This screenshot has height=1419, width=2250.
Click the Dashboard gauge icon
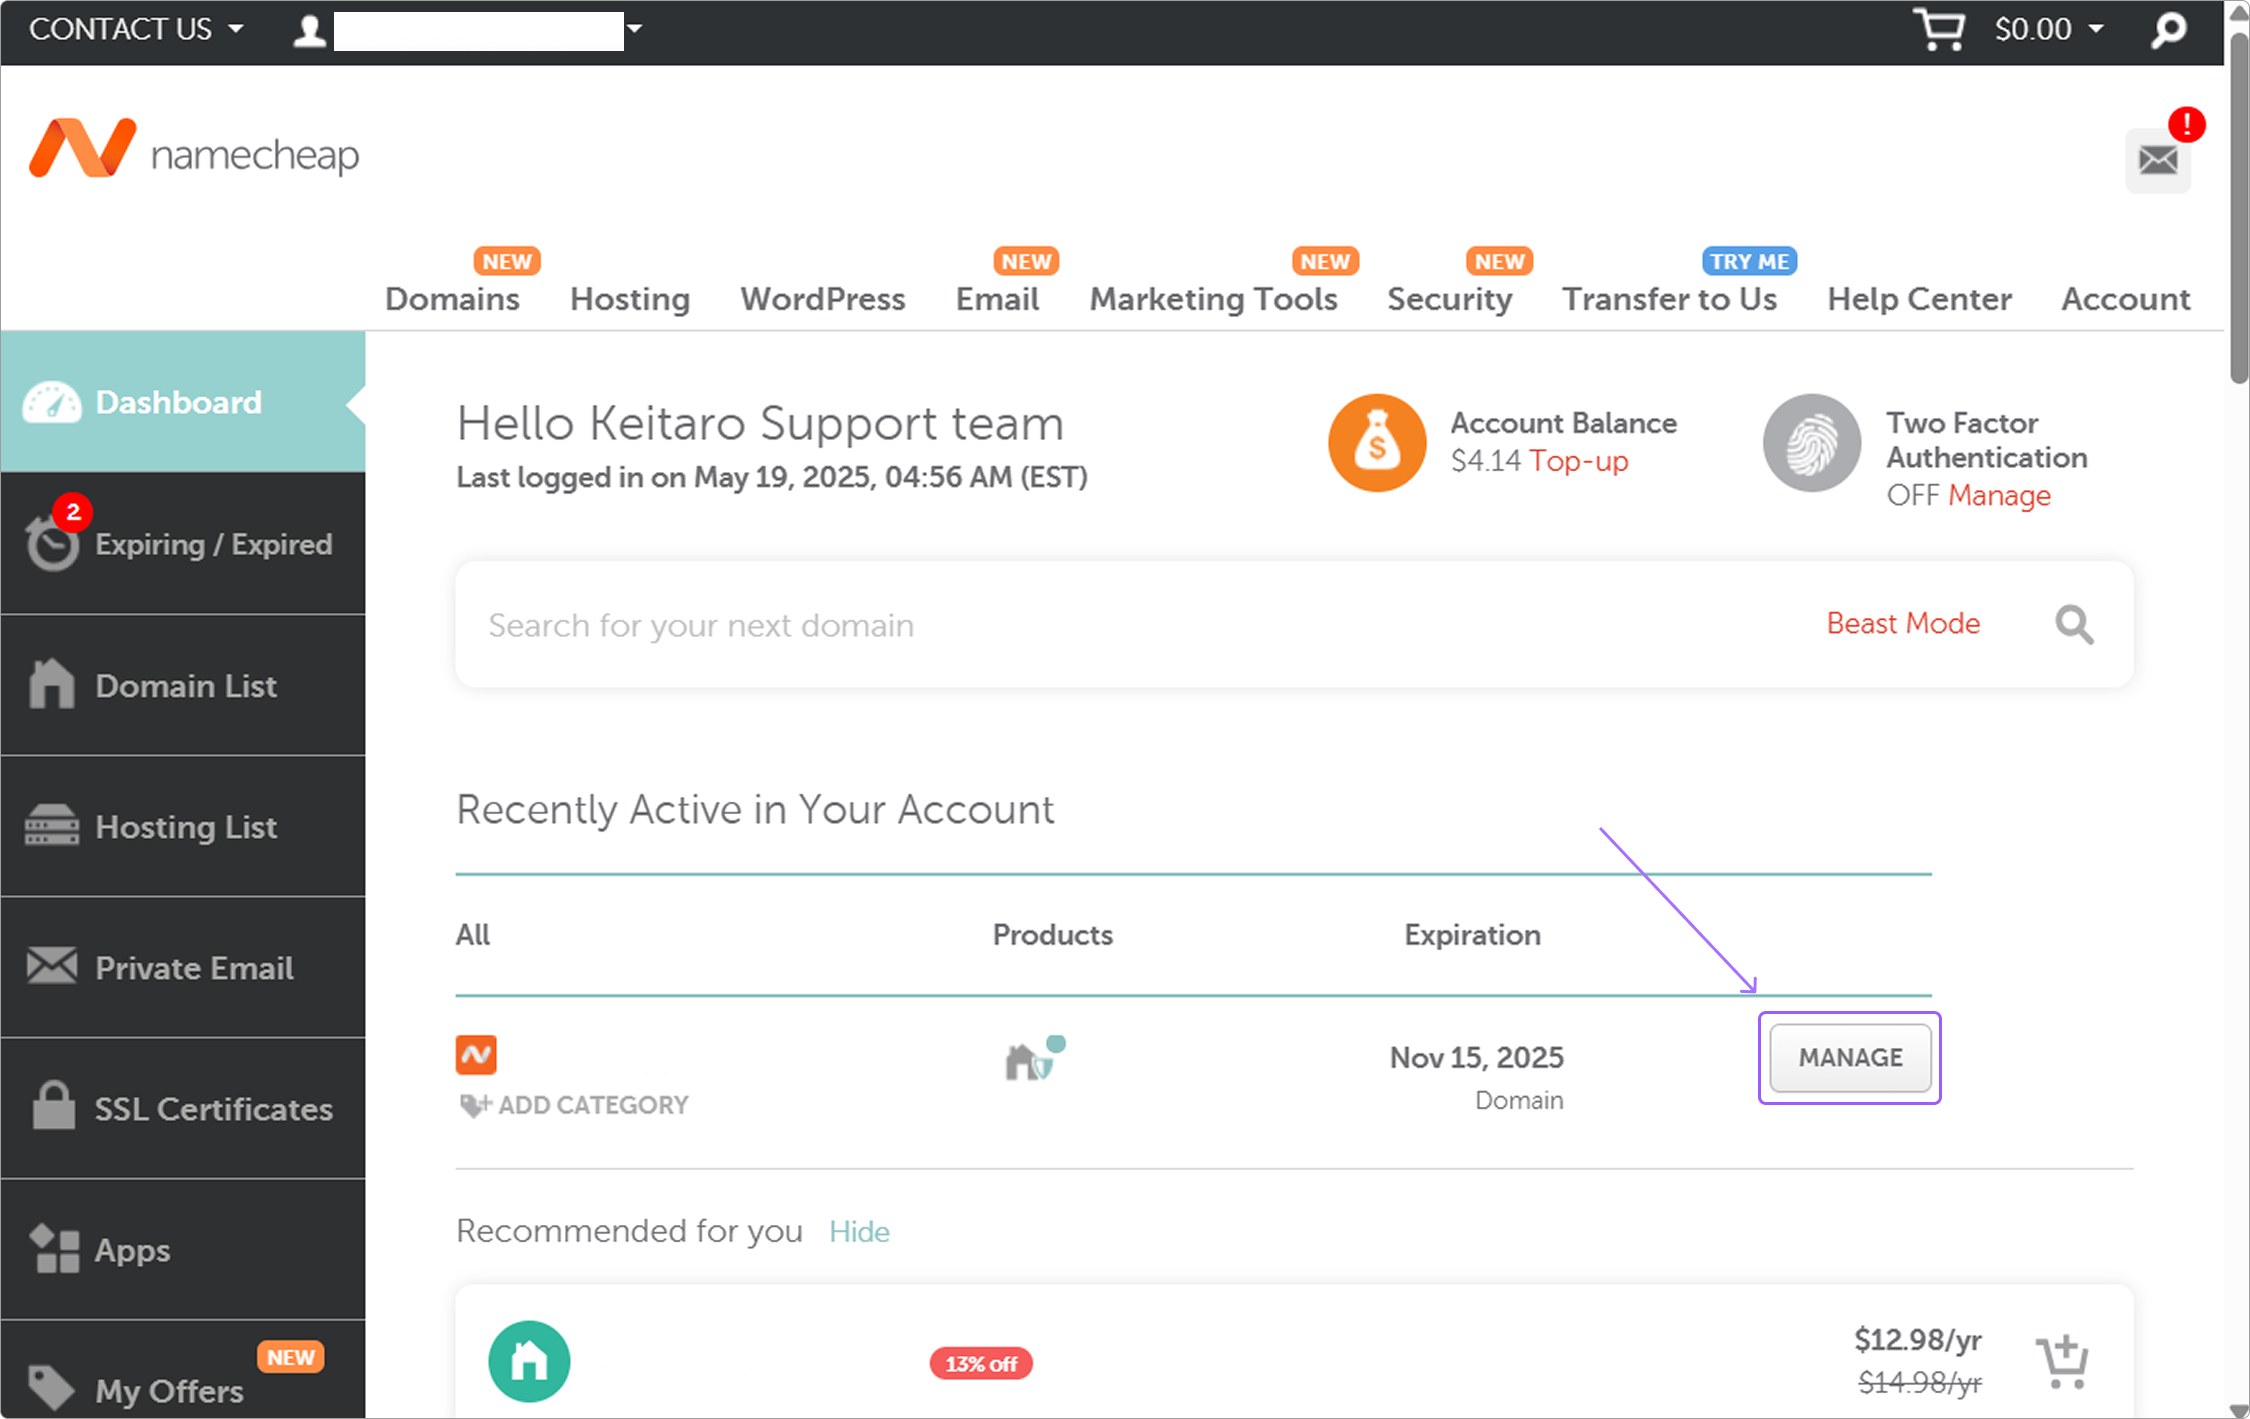point(51,402)
